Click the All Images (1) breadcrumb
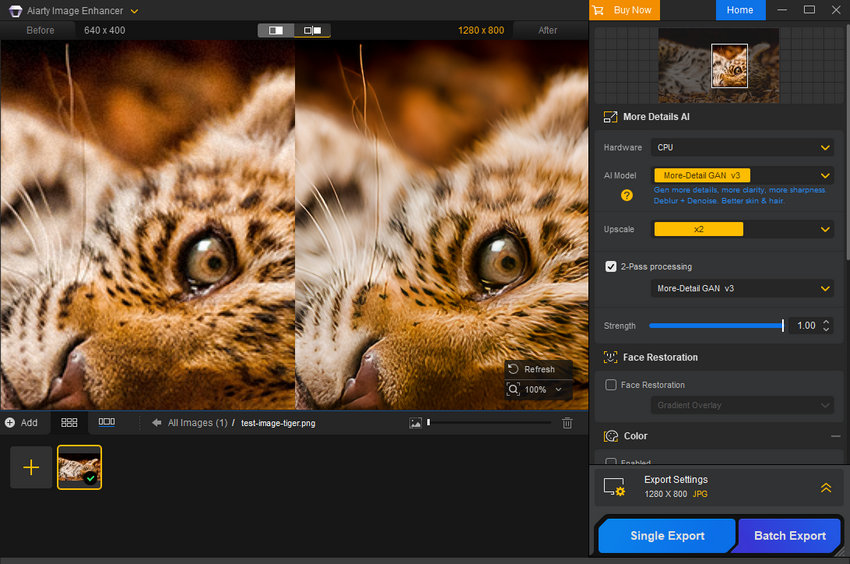850x564 pixels. point(198,422)
